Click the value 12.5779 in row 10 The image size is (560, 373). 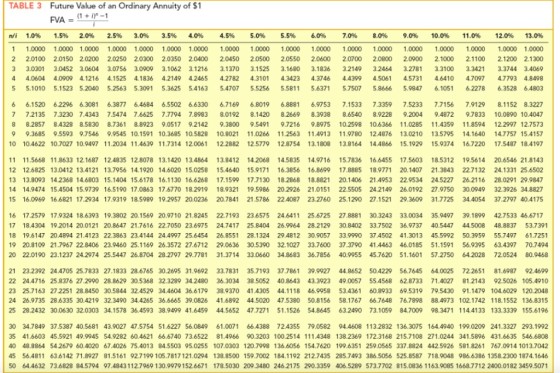coord(258,144)
